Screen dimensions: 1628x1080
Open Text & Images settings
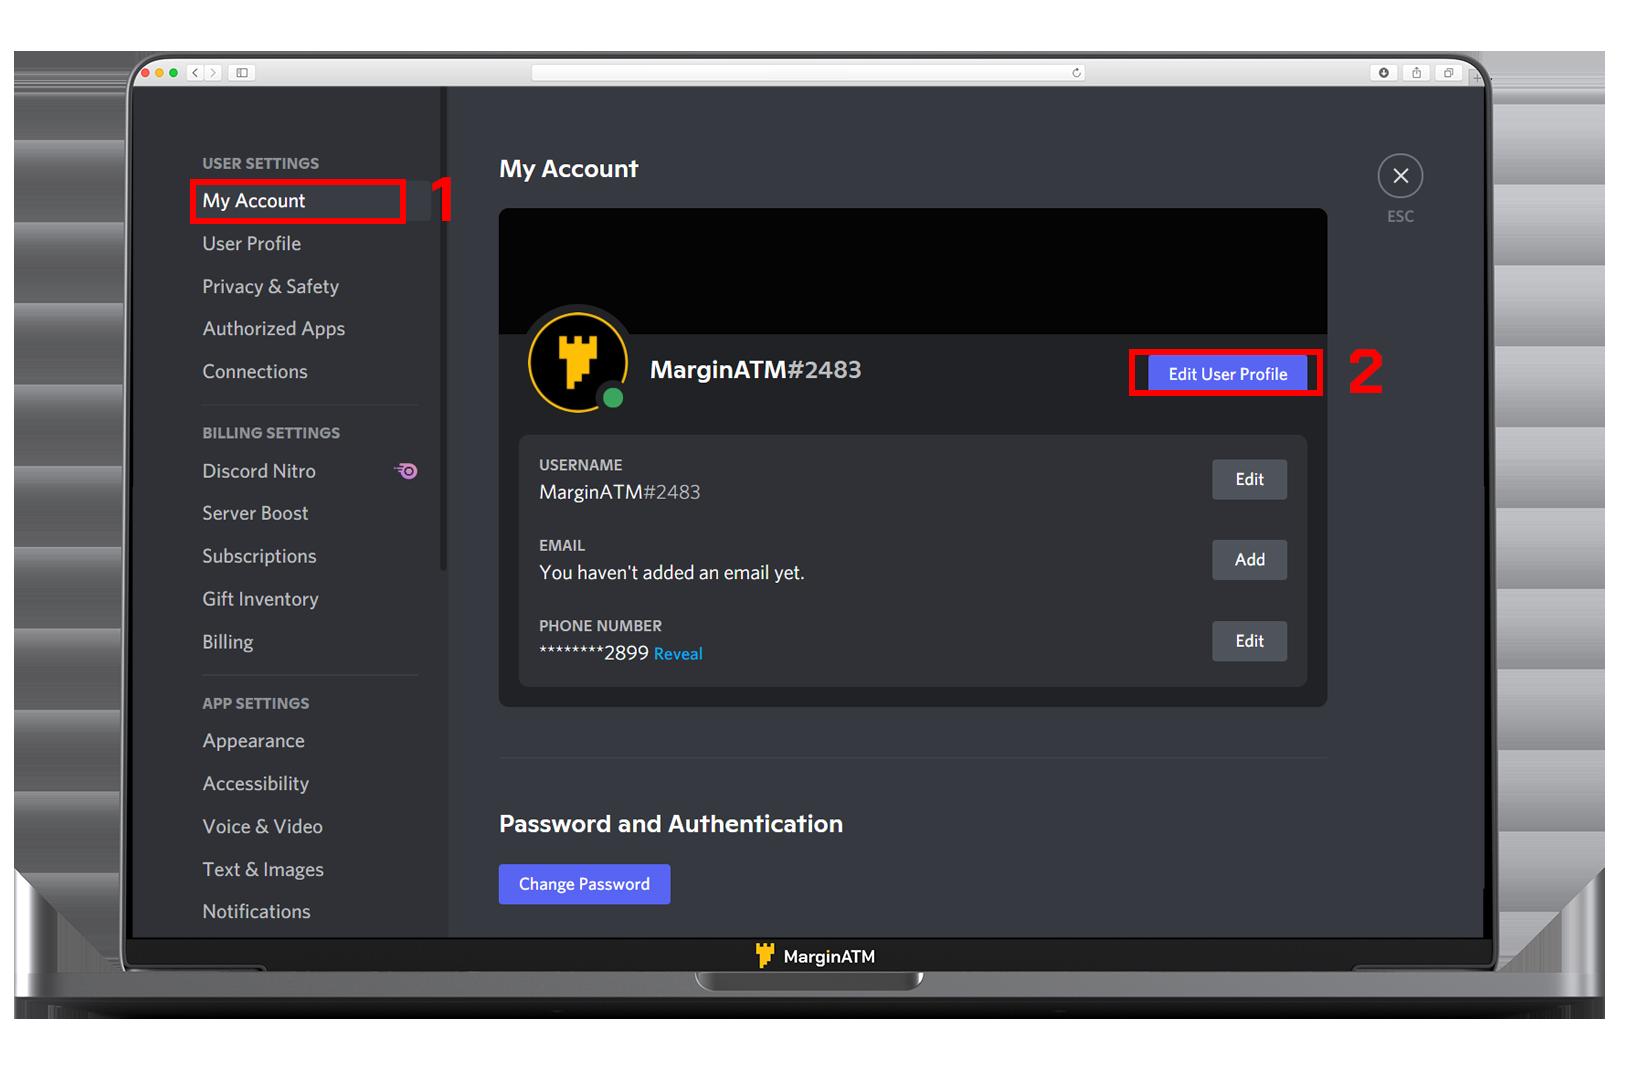pyautogui.click(x=263, y=870)
